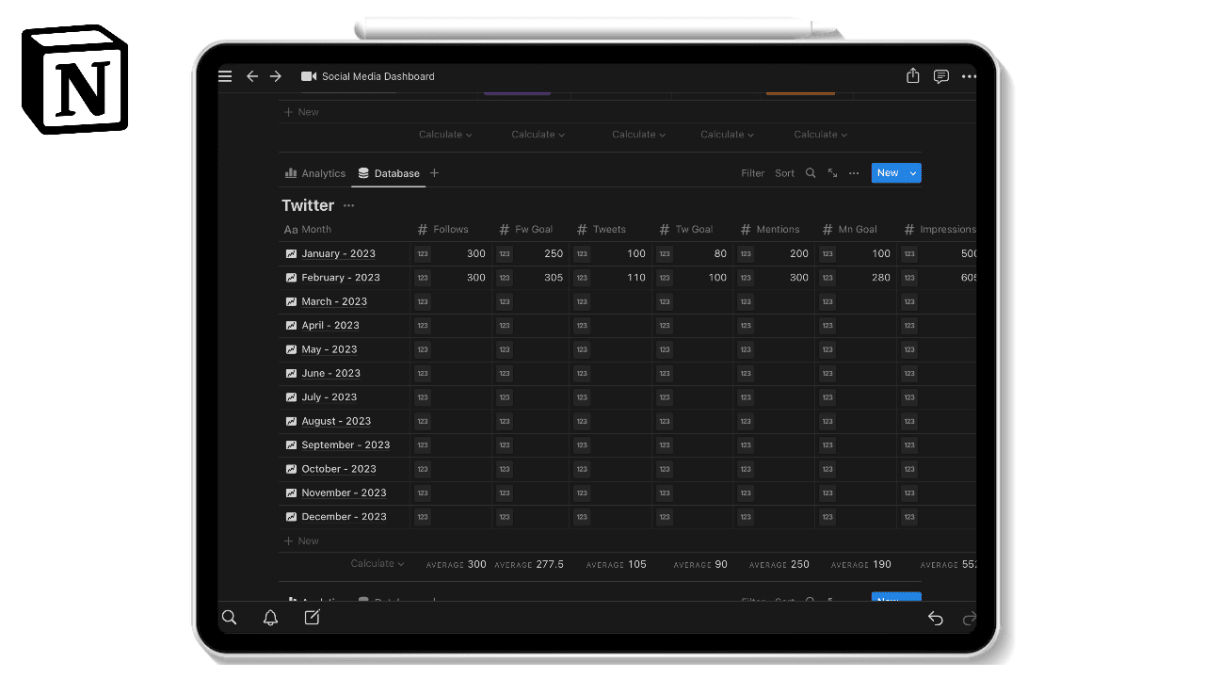Switch to the Analytics view tab
The width and height of the screenshot is (1205, 678).
click(x=315, y=173)
